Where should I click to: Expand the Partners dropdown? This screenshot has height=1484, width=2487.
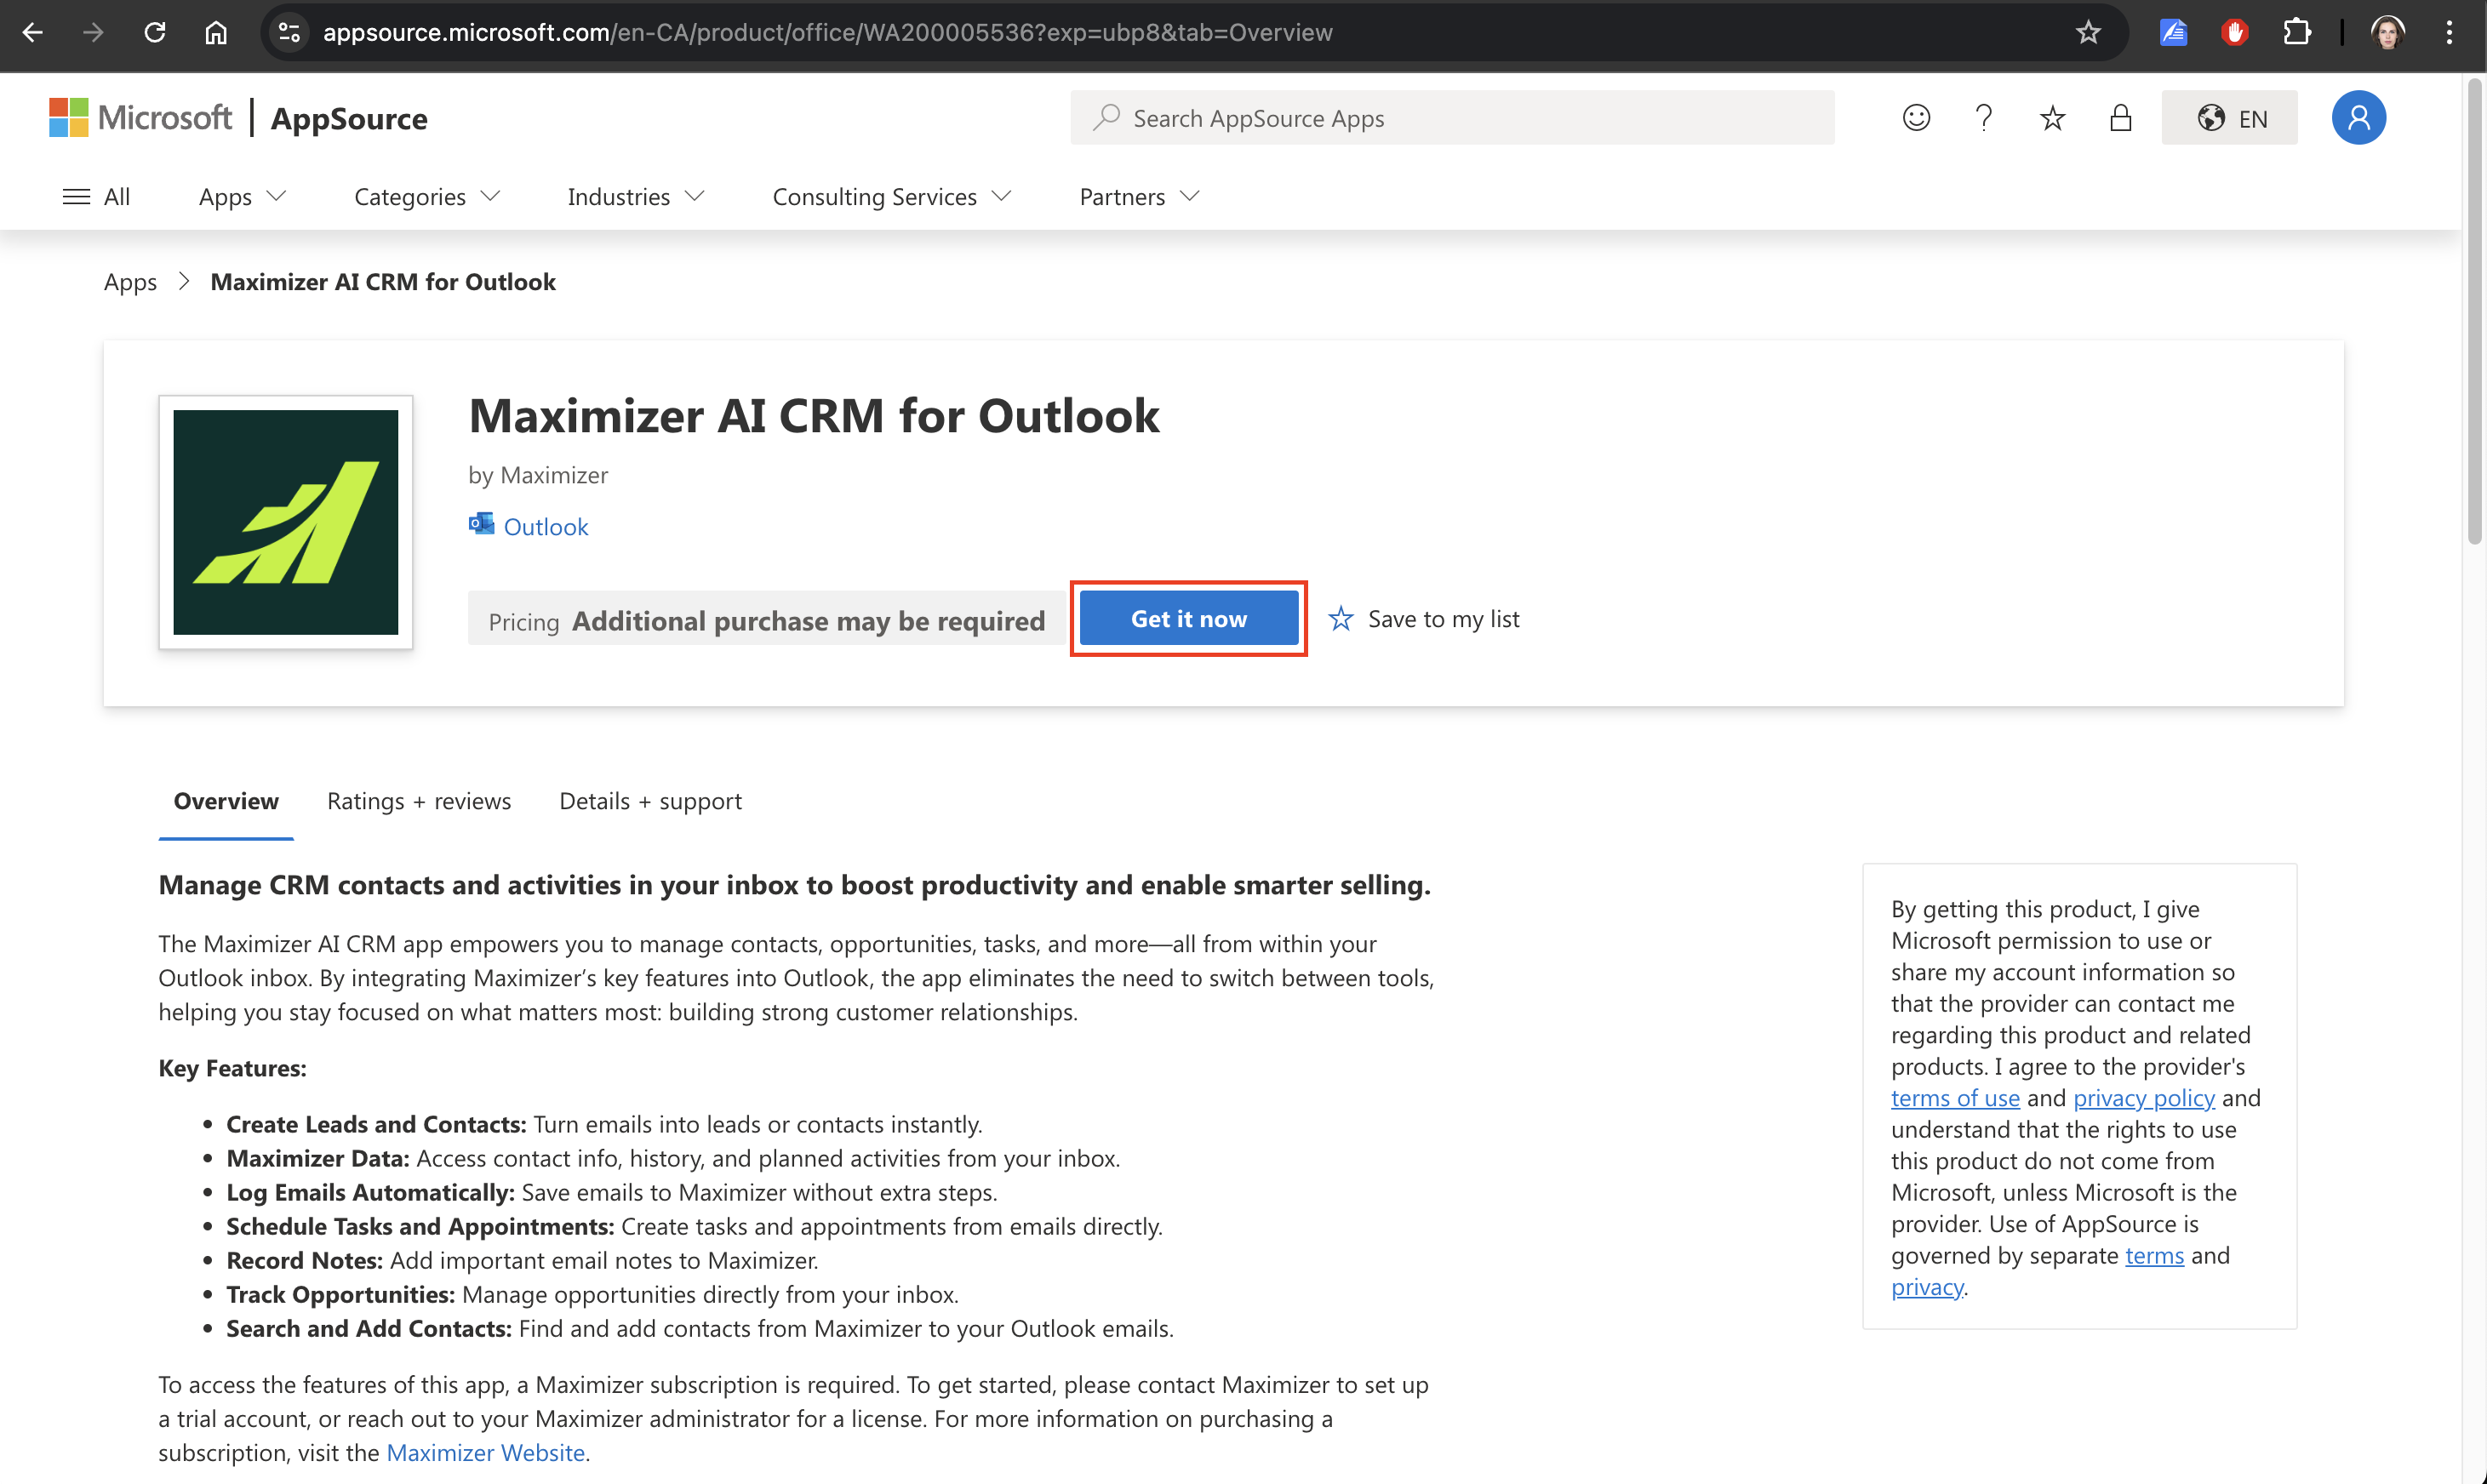click(1139, 196)
